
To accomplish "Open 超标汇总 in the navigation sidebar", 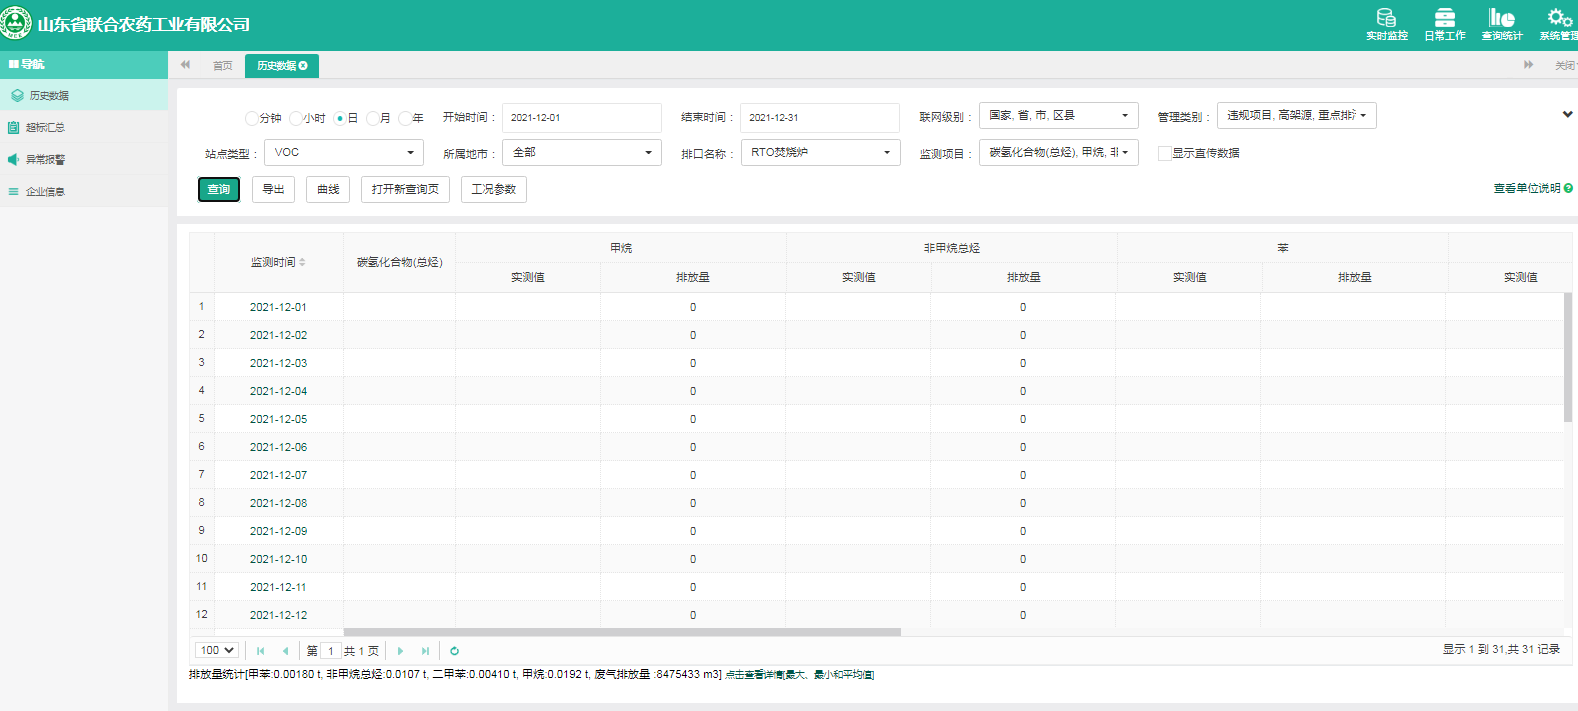I will pos(45,128).
